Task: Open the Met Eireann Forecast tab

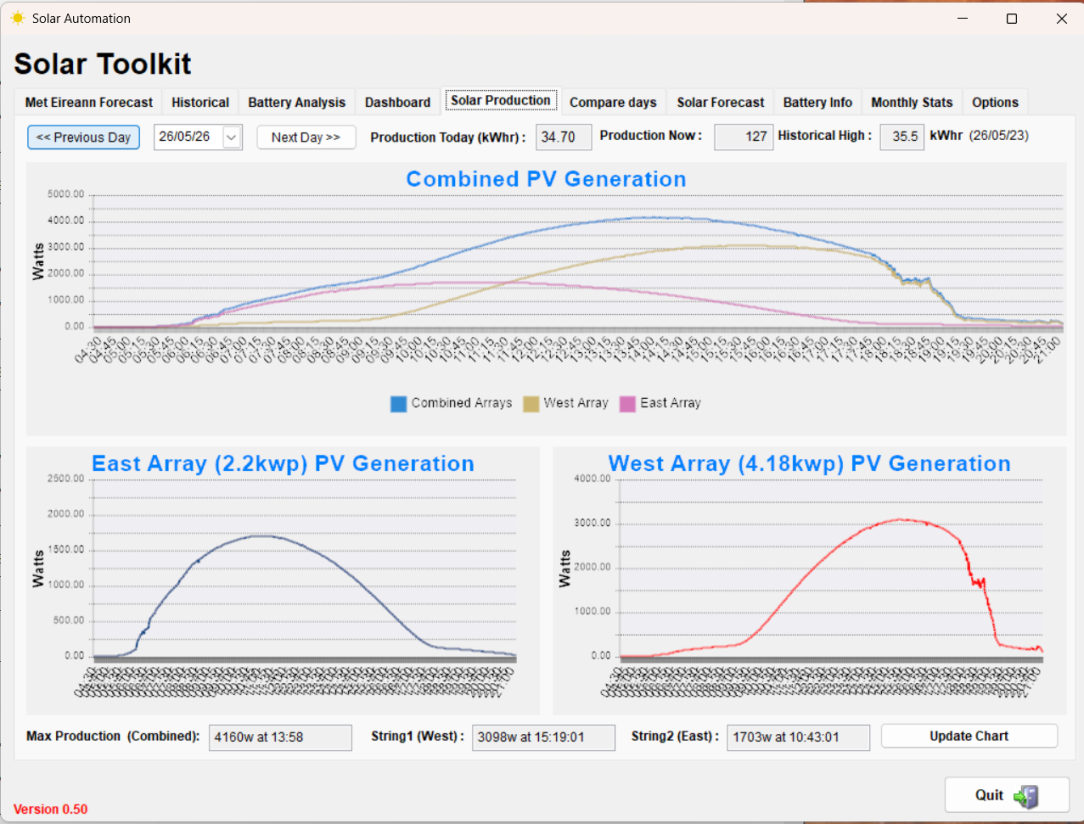Action: coord(88,102)
